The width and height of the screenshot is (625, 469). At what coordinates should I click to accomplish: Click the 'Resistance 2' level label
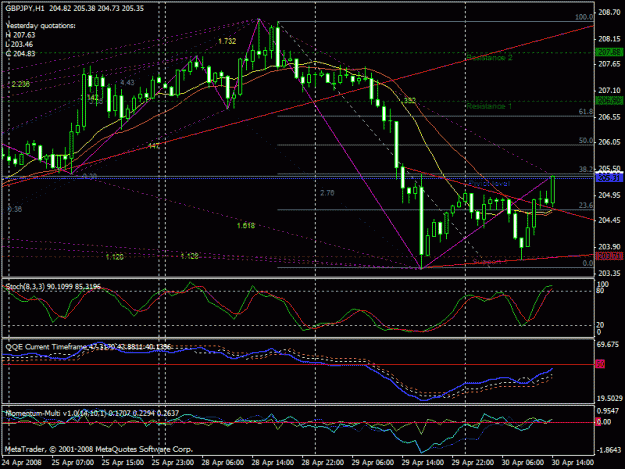click(489, 58)
